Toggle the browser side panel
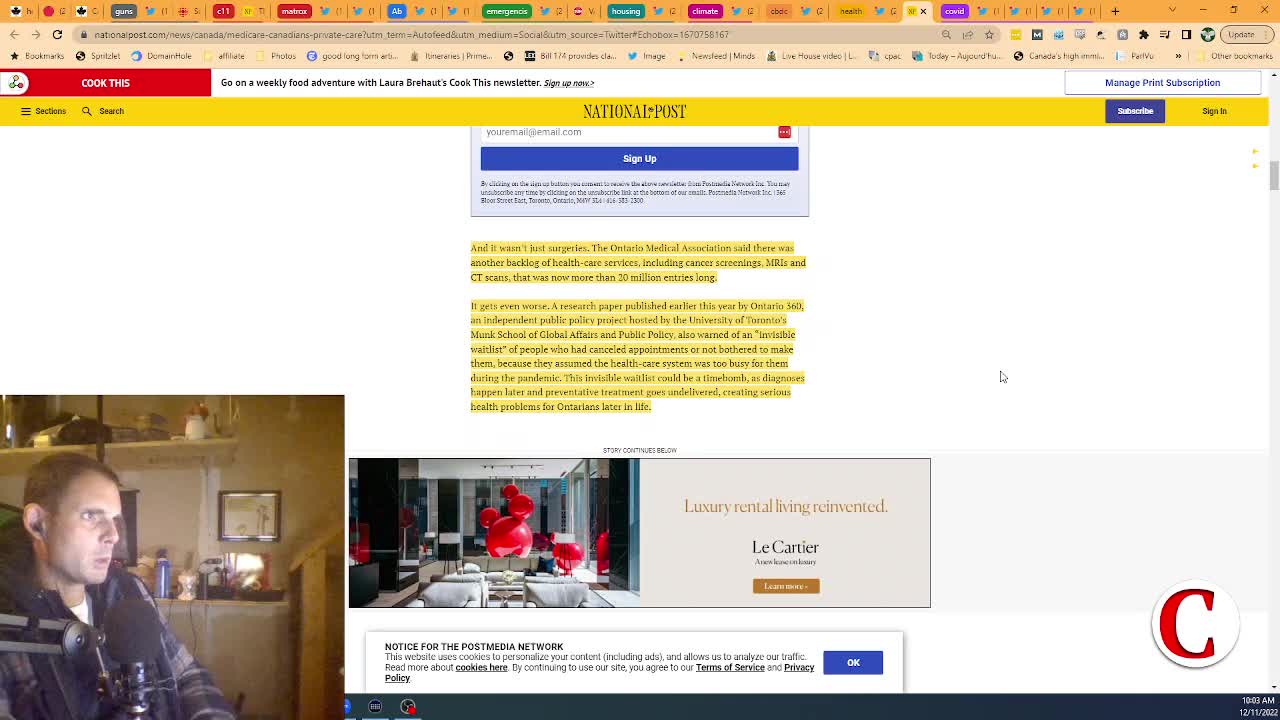 click(1186, 34)
